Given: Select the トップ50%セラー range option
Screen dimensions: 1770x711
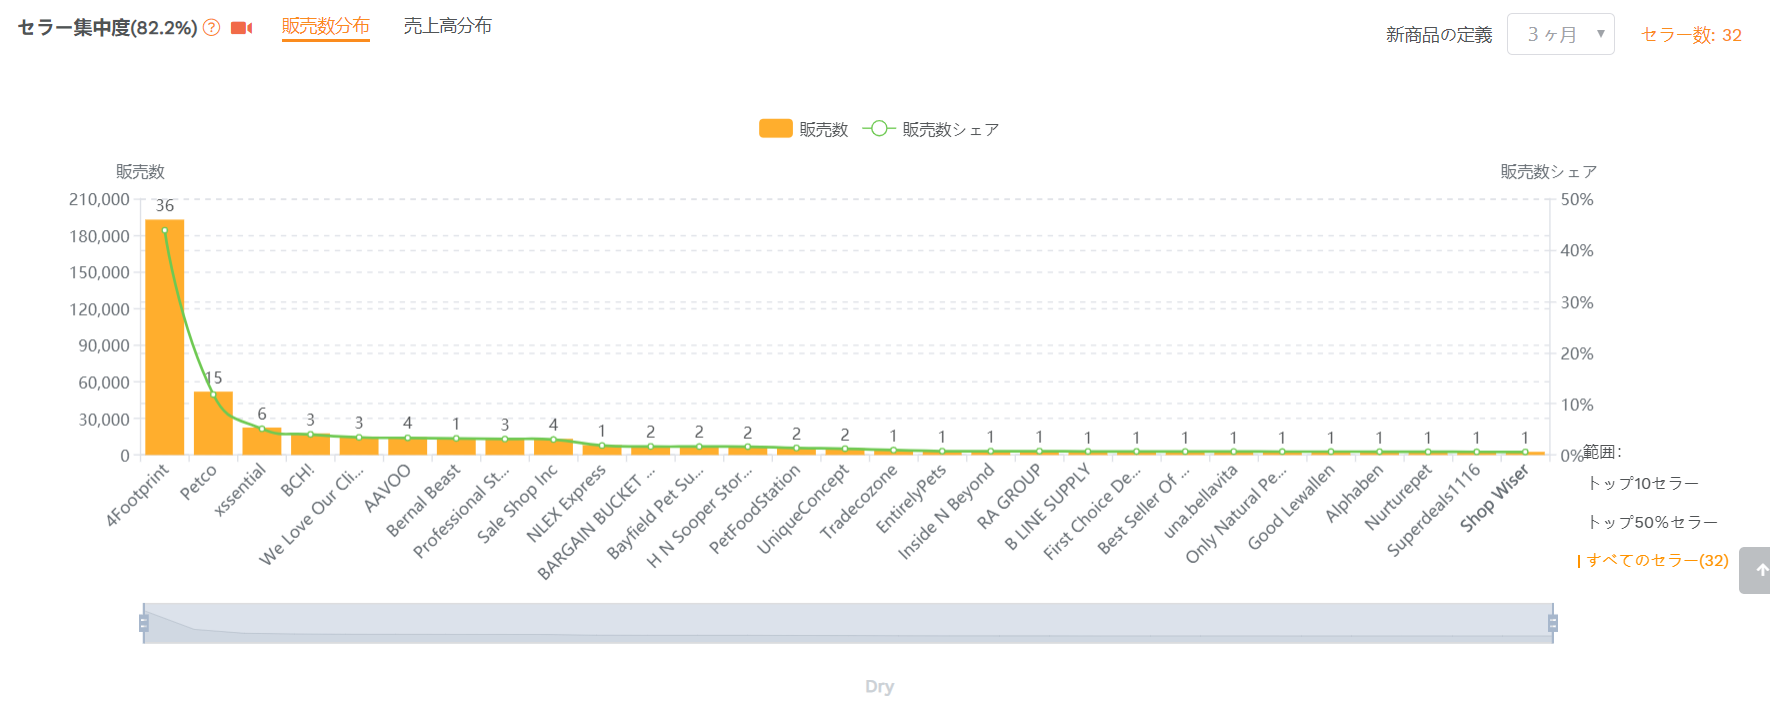Looking at the screenshot, I should pyautogui.click(x=1652, y=522).
